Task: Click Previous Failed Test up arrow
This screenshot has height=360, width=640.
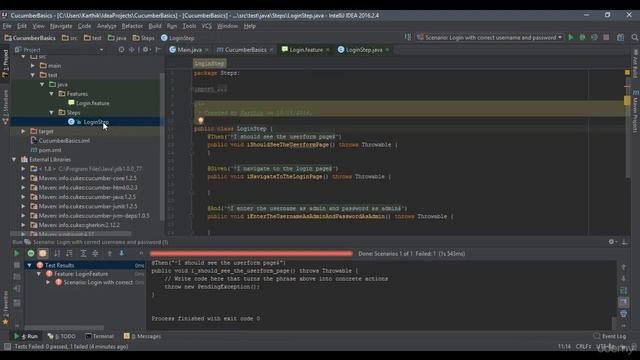Action: click(x=109, y=253)
